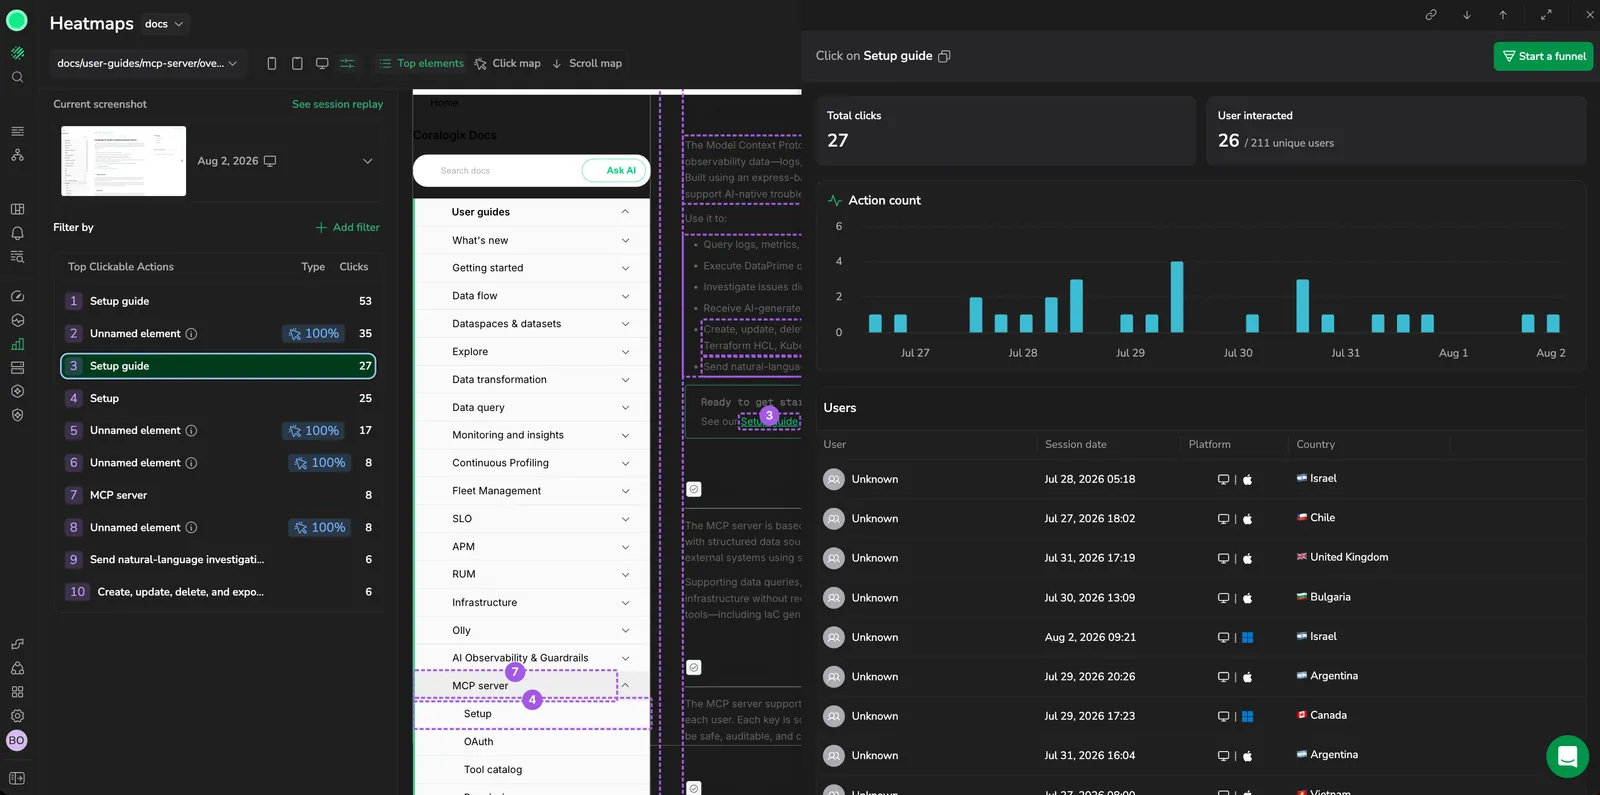Open the settings gear in left sidebar
Image resolution: width=1600 pixels, height=795 pixels.
pyautogui.click(x=17, y=716)
